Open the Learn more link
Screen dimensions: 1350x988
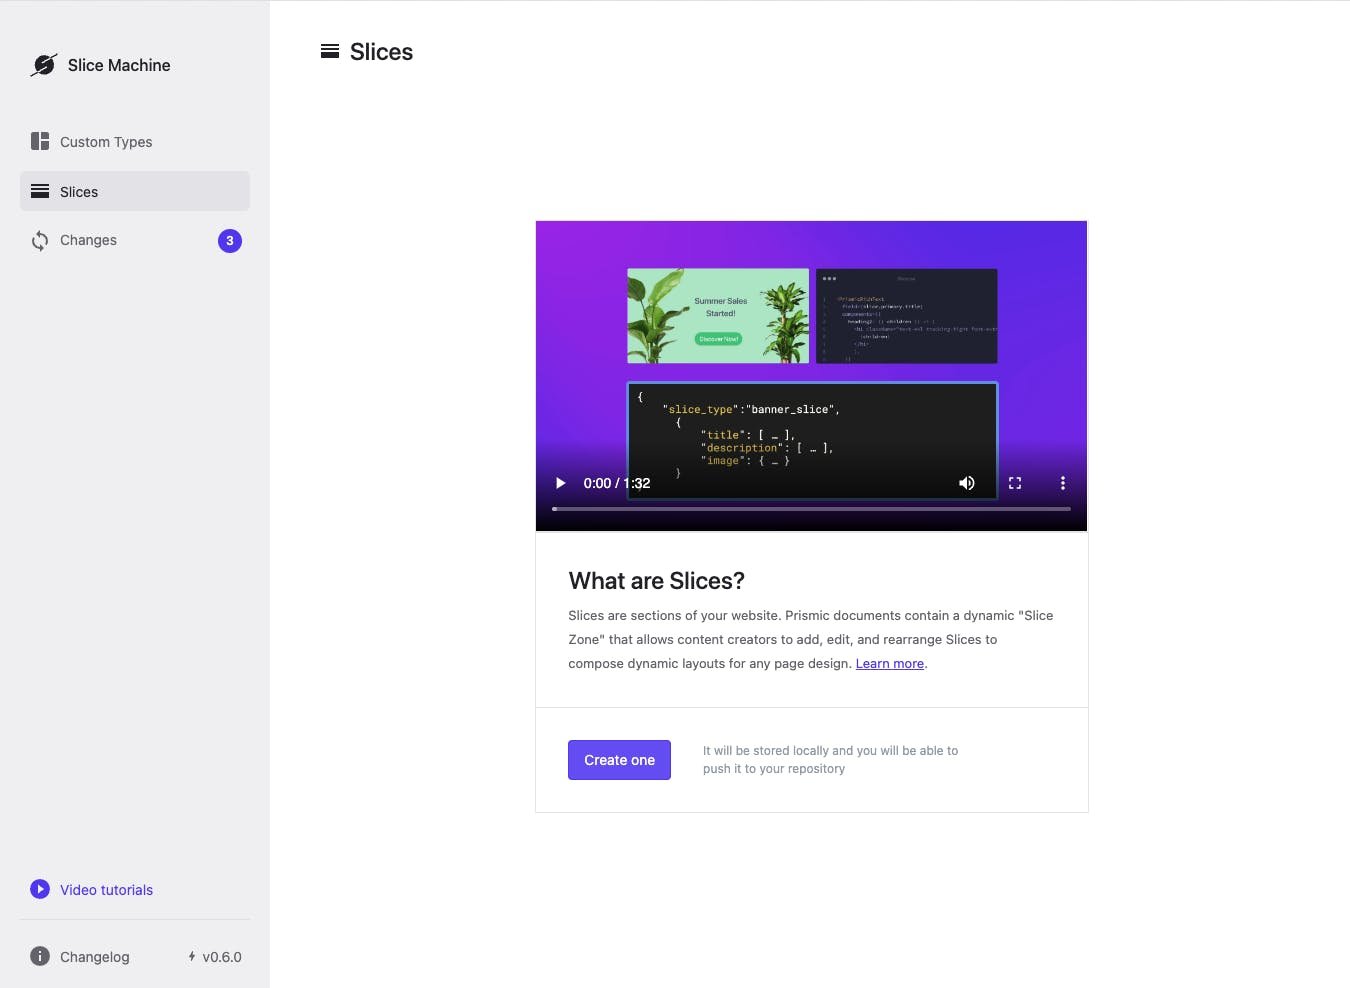click(x=889, y=663)
